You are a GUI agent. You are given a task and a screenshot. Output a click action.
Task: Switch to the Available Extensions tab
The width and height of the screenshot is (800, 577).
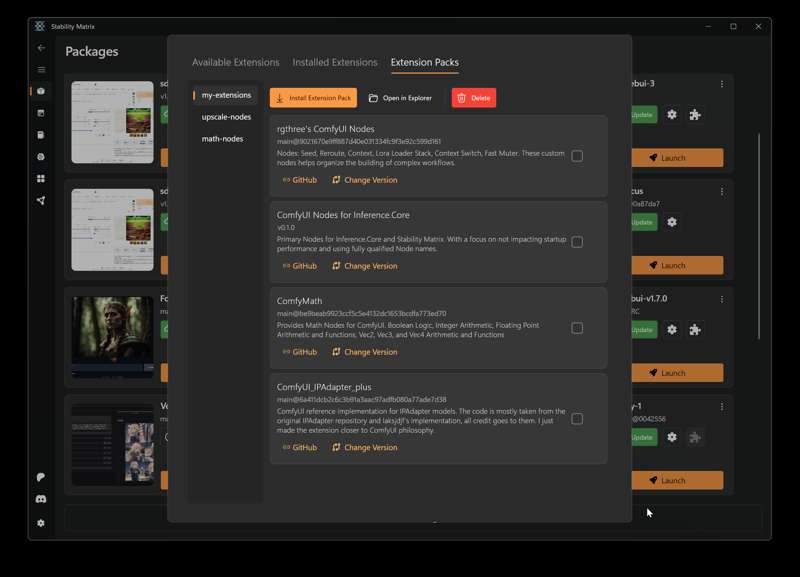pos(235,62)
